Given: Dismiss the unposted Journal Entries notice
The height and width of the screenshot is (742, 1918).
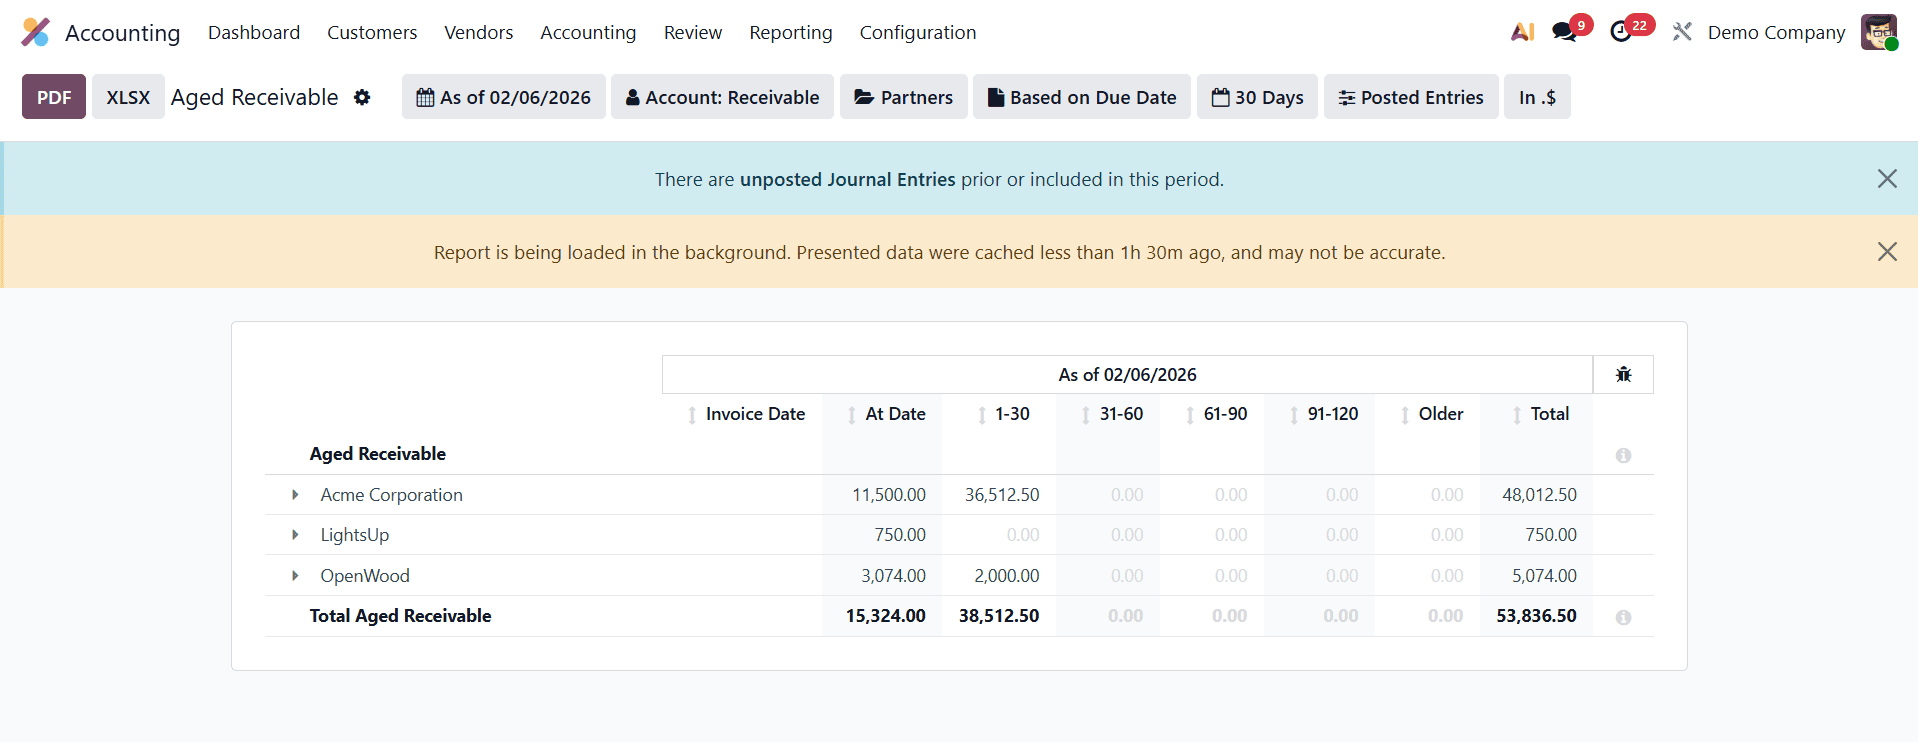Looking at the screenshot, I should (x=1886, y=178).
